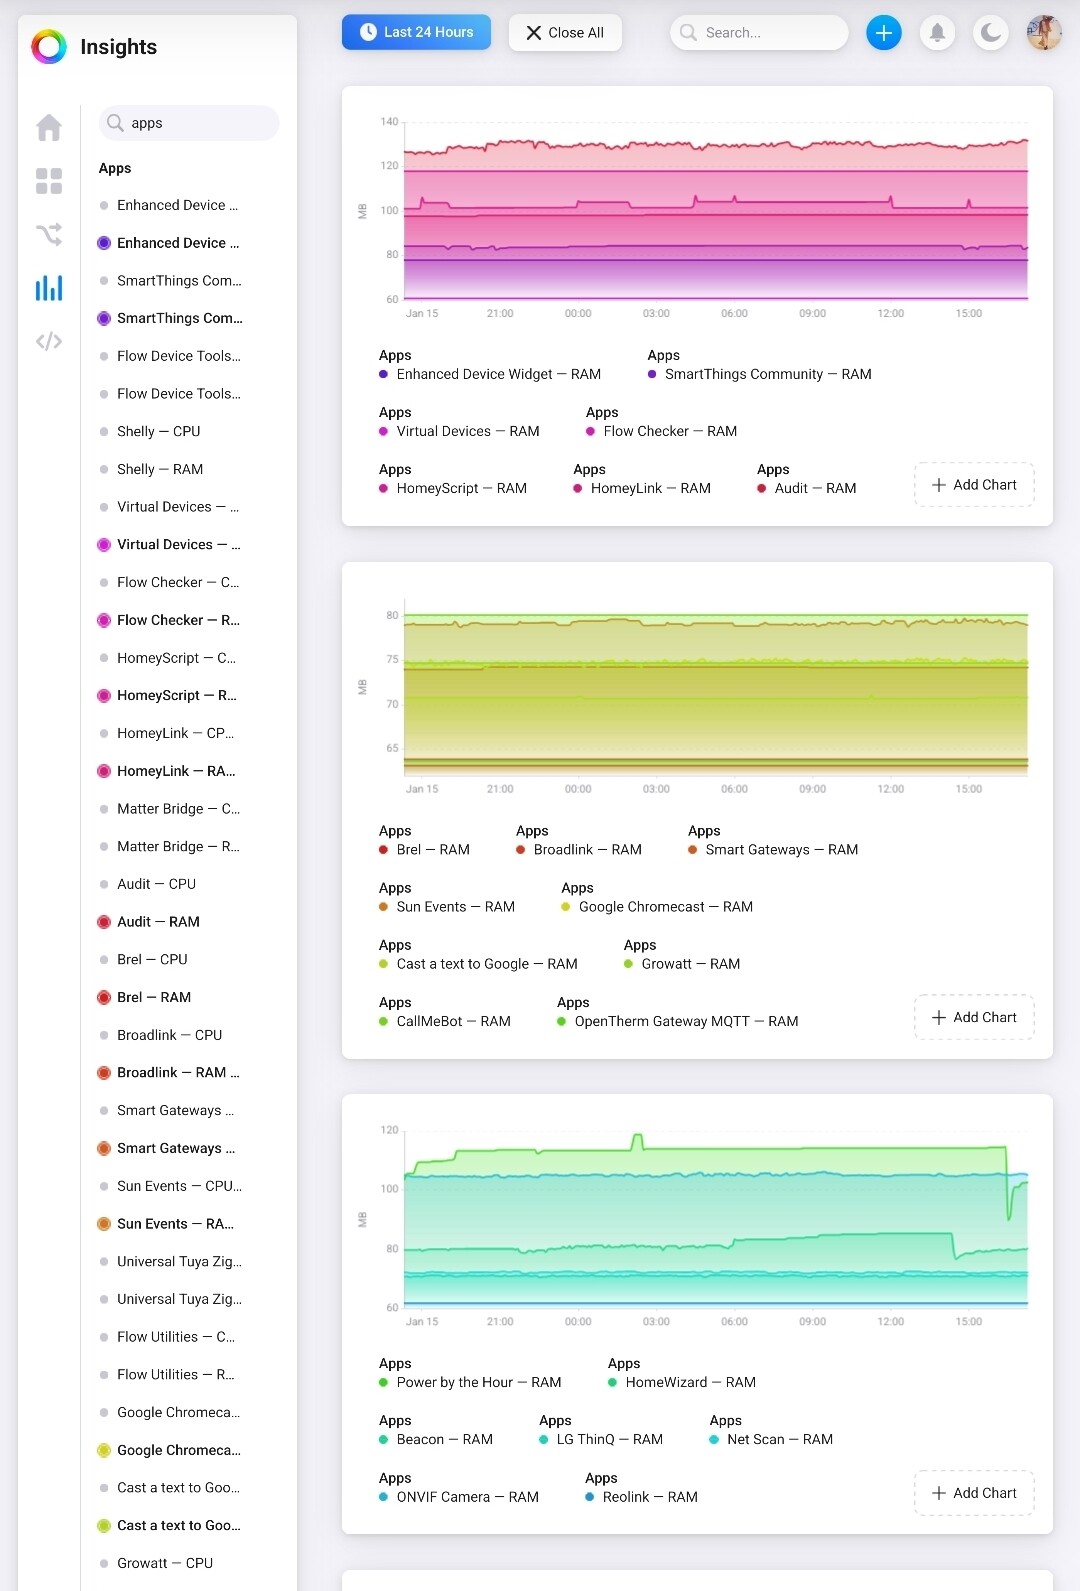Click ONVIF Camera — RAM legend entry

[x=459, y=1497]
